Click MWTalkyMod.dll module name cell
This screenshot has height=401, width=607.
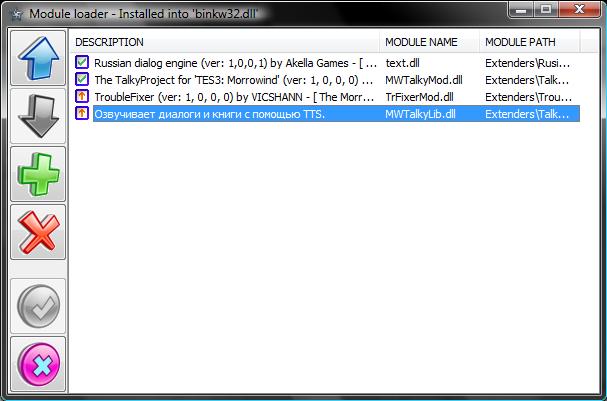click(x=424, y=80)
